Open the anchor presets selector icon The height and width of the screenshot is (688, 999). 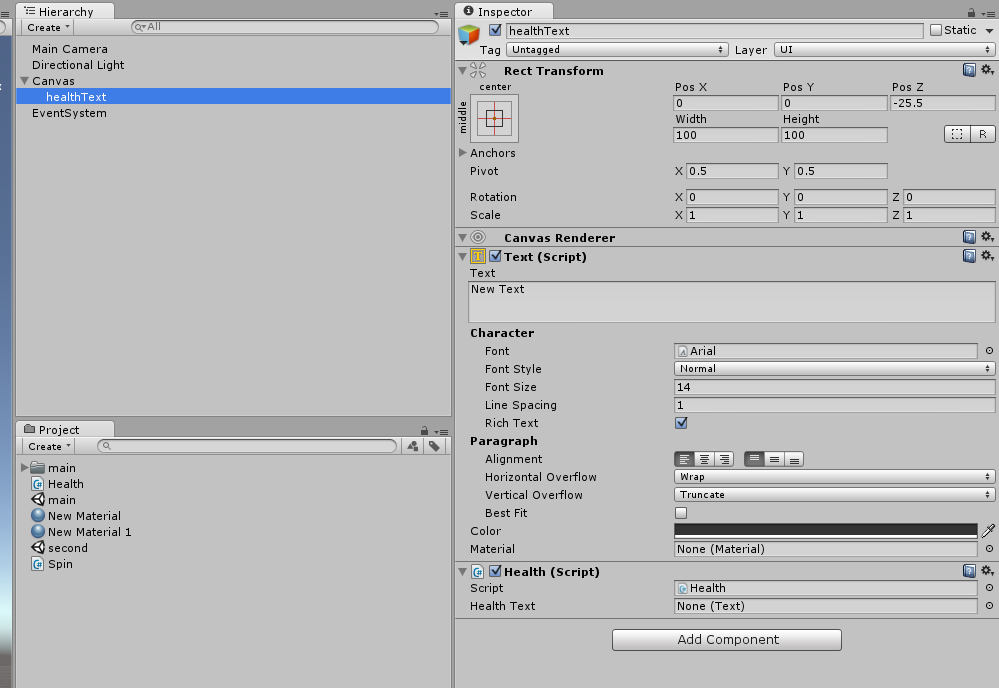coord(497,117)
